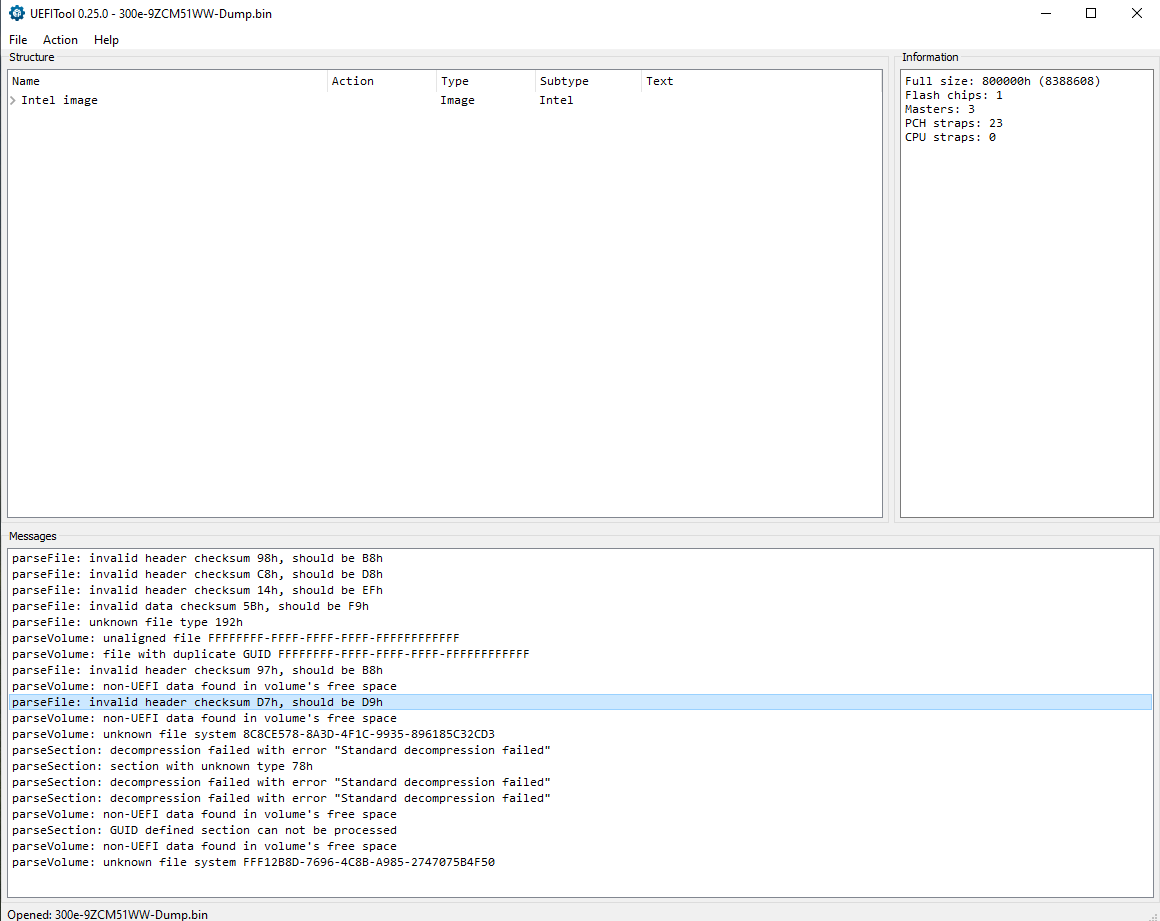Select unknown file system FFF12B8D message
This screenshot has height=921, width=1160.
tap(253, 862)
